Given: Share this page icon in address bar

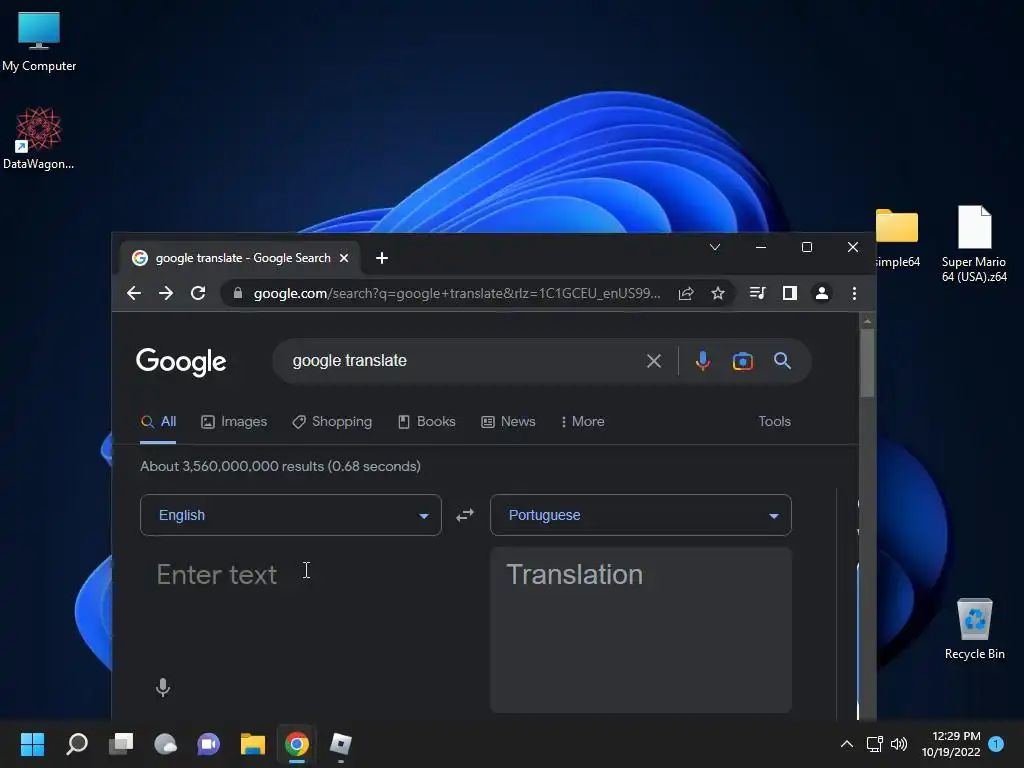Looking at the screenshot, I should click(x=686, y=294).
